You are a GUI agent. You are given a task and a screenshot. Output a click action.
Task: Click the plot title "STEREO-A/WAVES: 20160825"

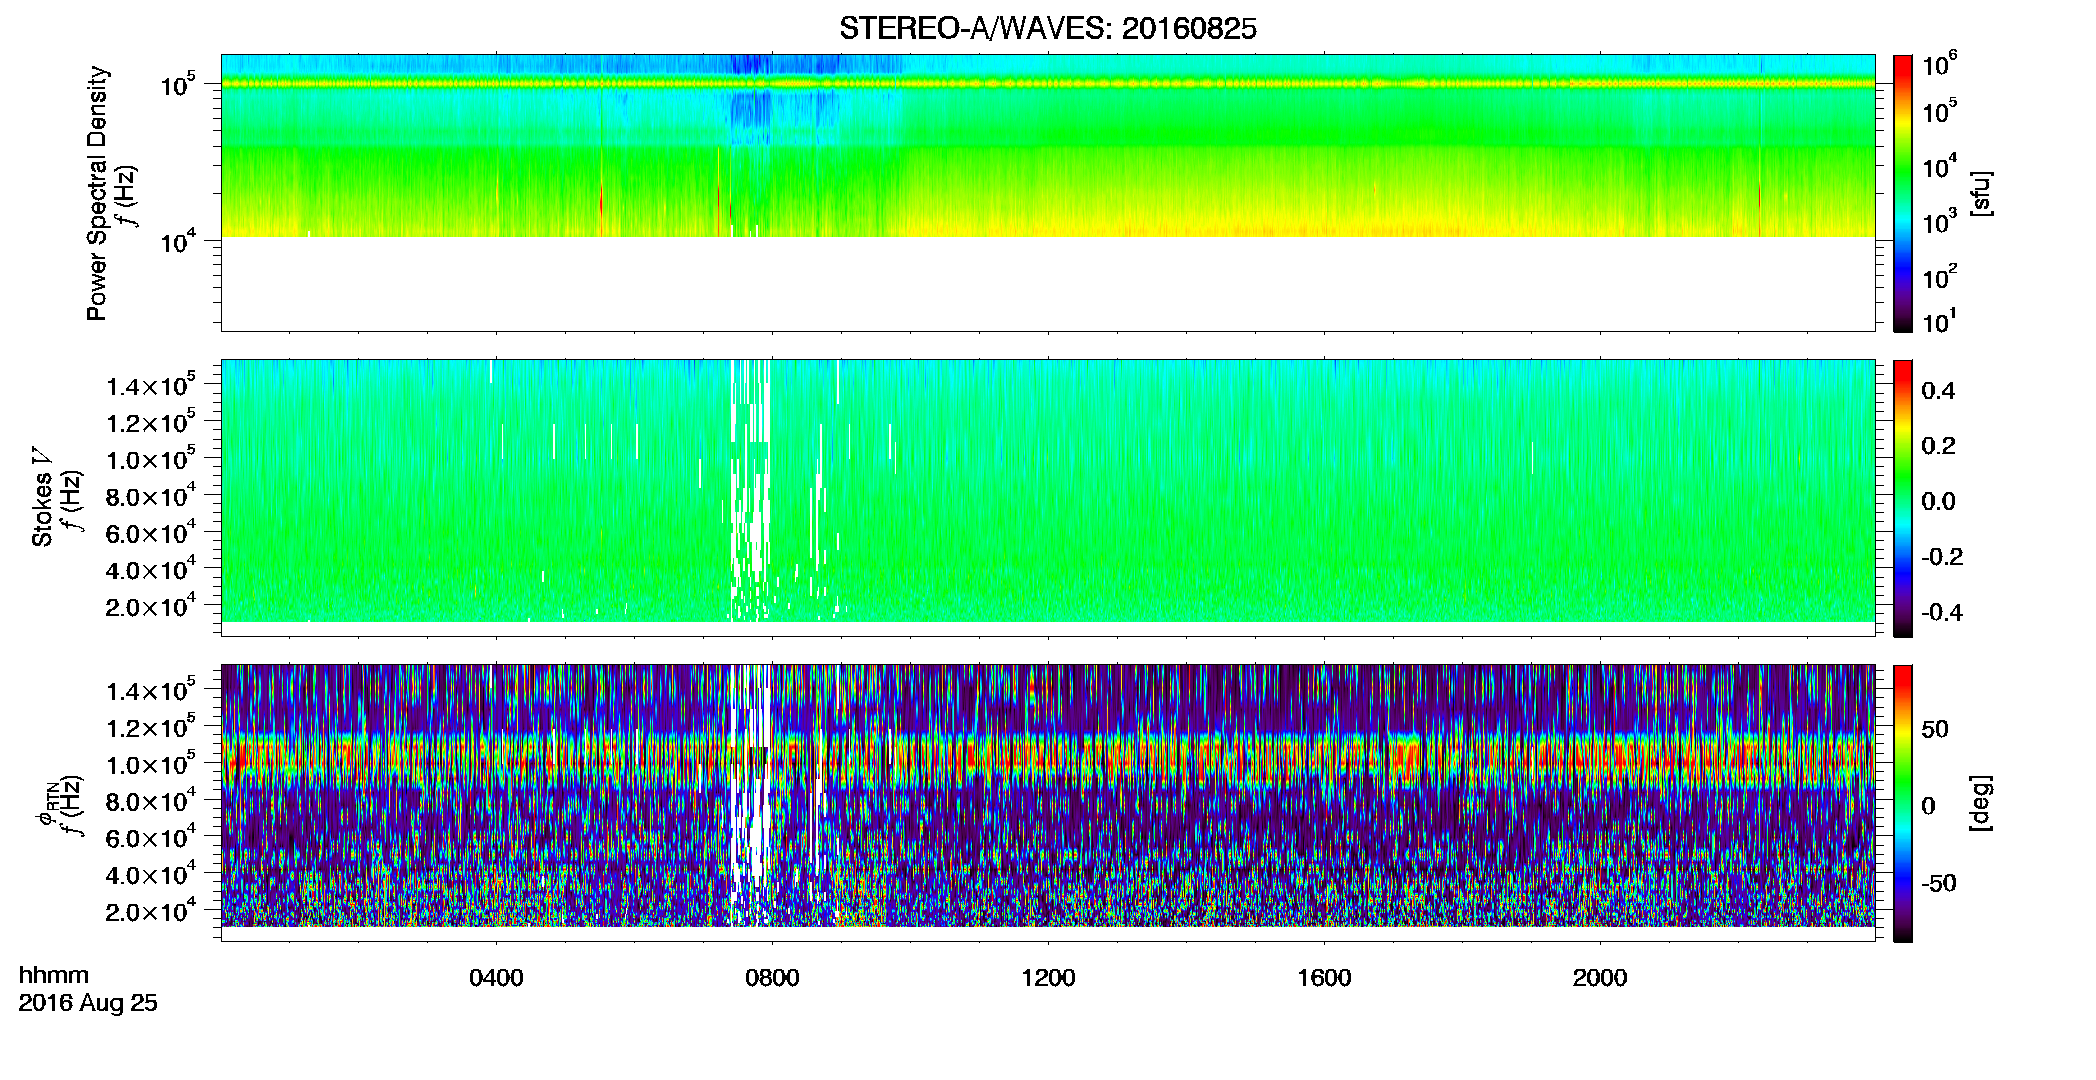pyautogui.click(x=1047, y=29)
